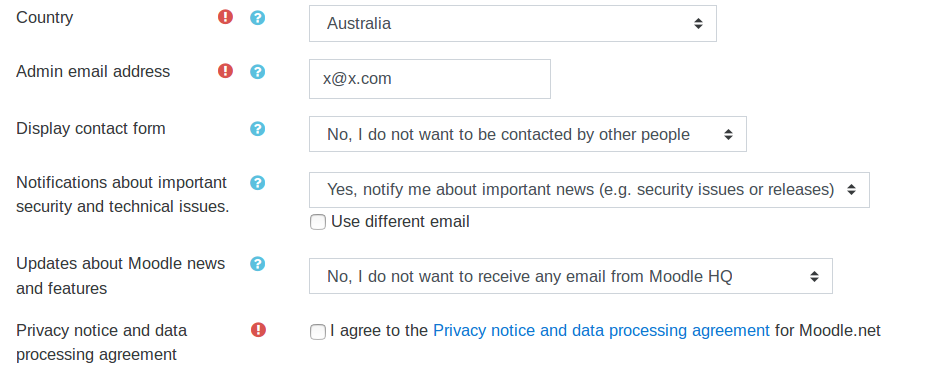
Task: Open help for Moodle news updates
Action: tap(257, 264)
